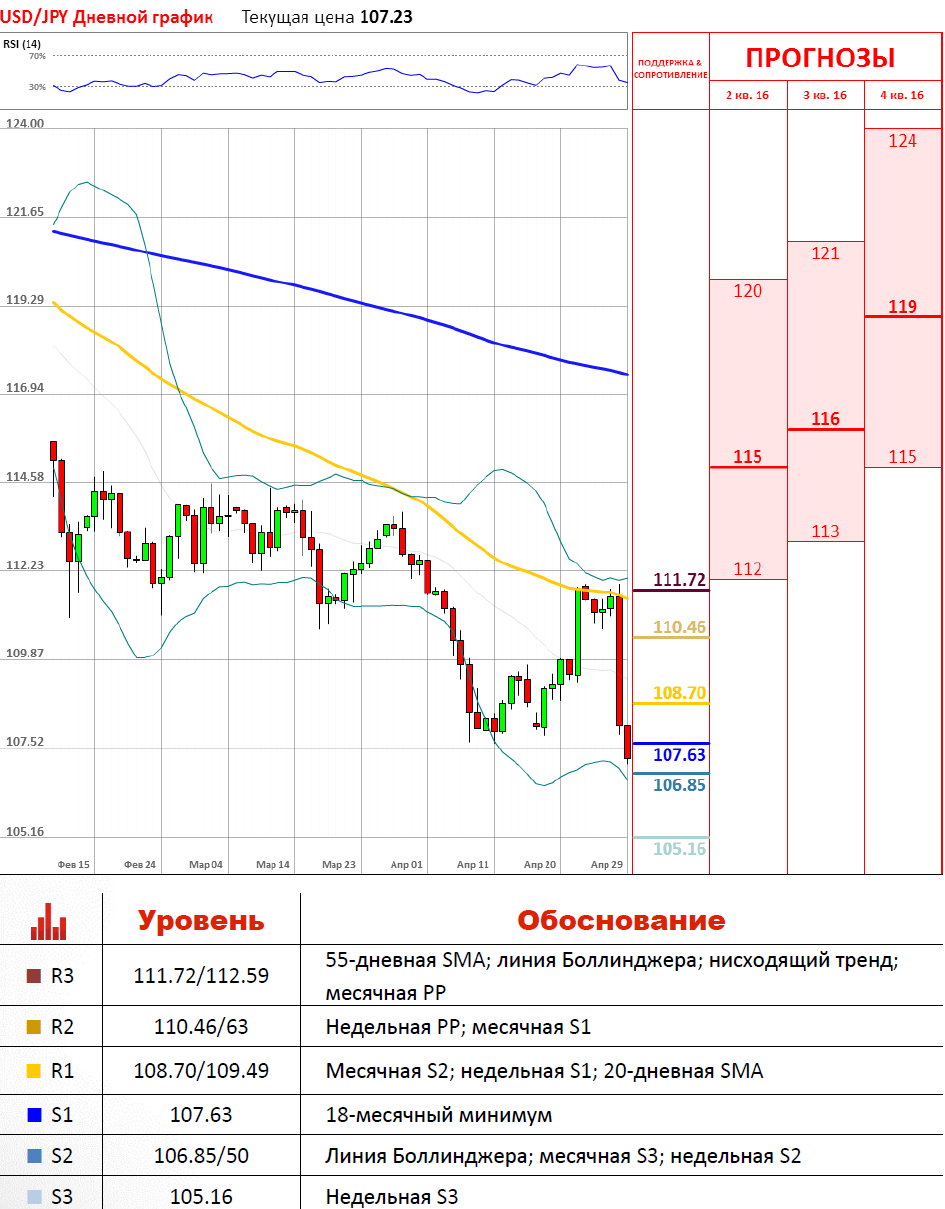Image resolution: width=945 pixels, height=1209 pixels.
Task: Click the RSI (14) label
Action: point(22,44)
